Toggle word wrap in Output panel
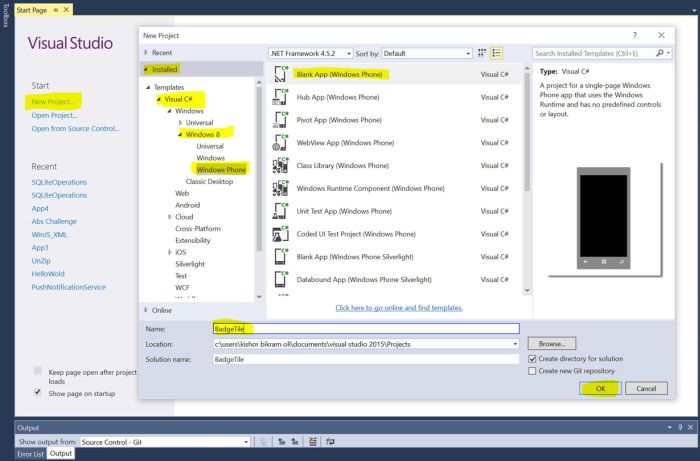 330,441
